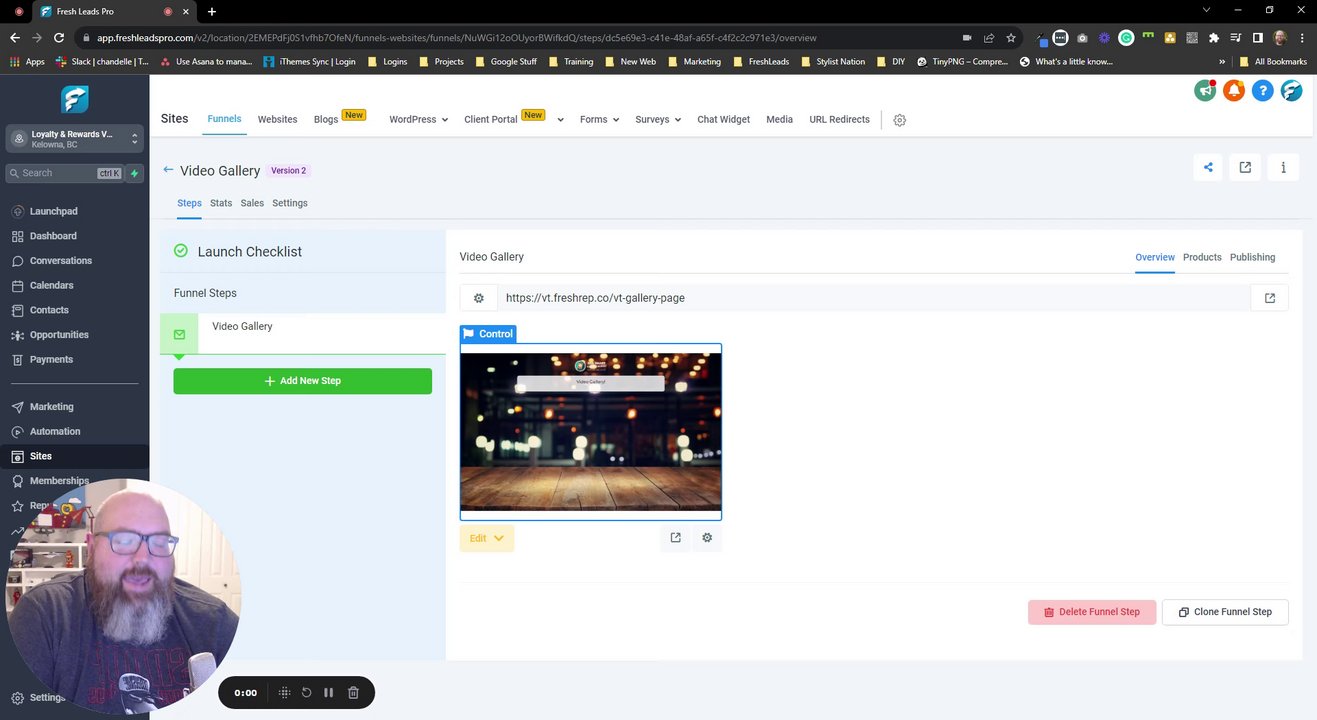The height and width of the screenshot is (720, 1317).
Task: Click the Grammarly extension icon
Action: [1126, 38]
